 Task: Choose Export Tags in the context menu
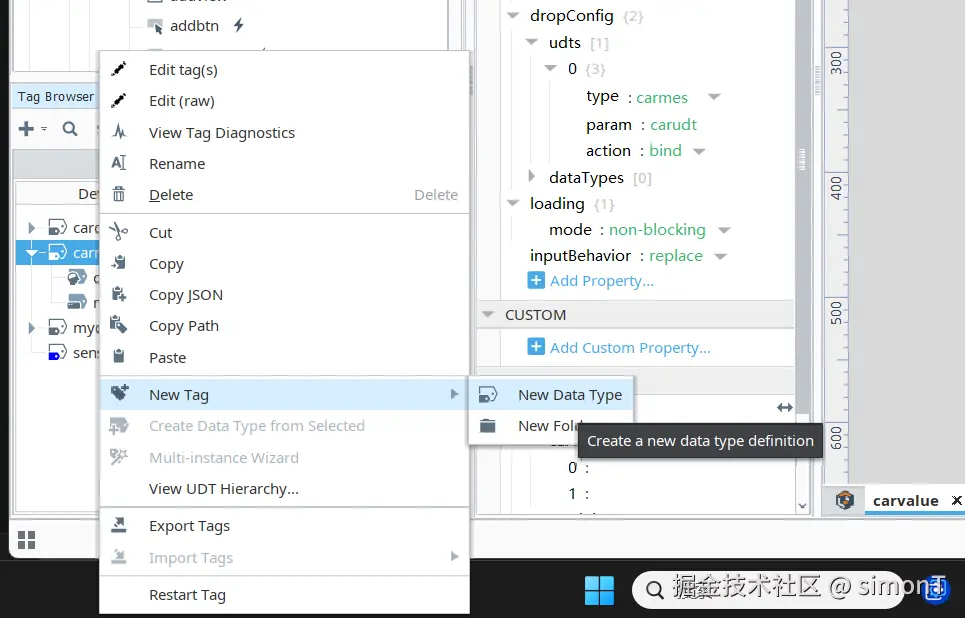click(189, 526)
